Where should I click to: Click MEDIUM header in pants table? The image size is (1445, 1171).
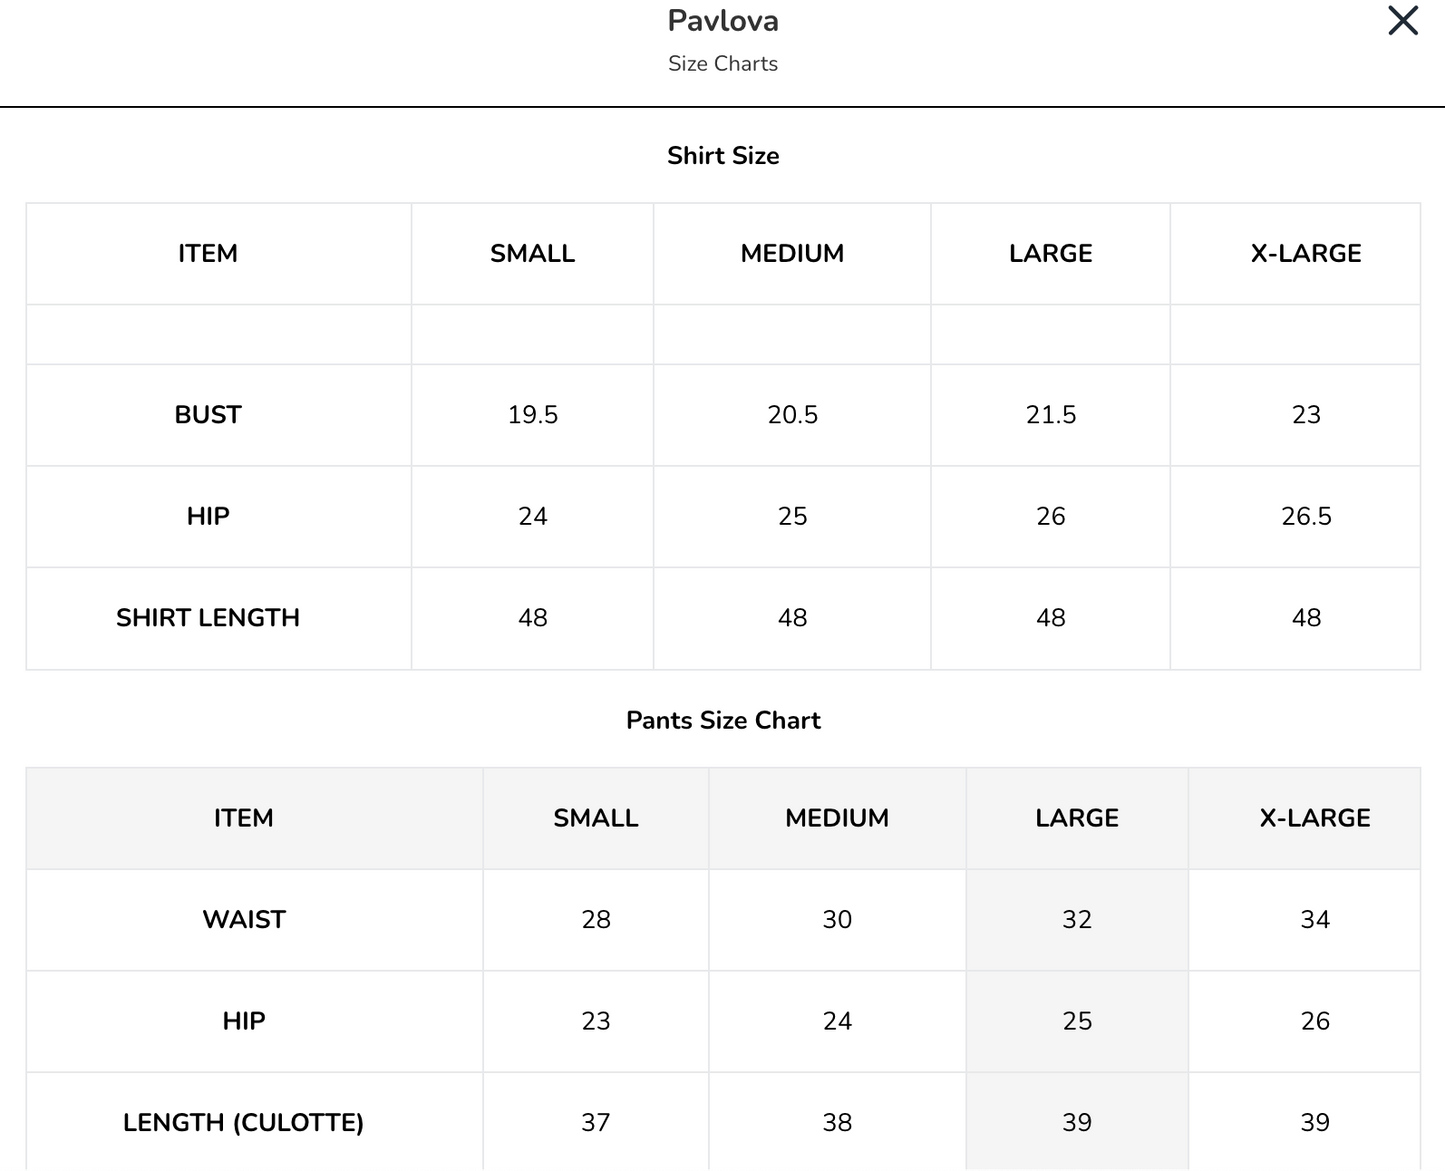tap(837, 818)
